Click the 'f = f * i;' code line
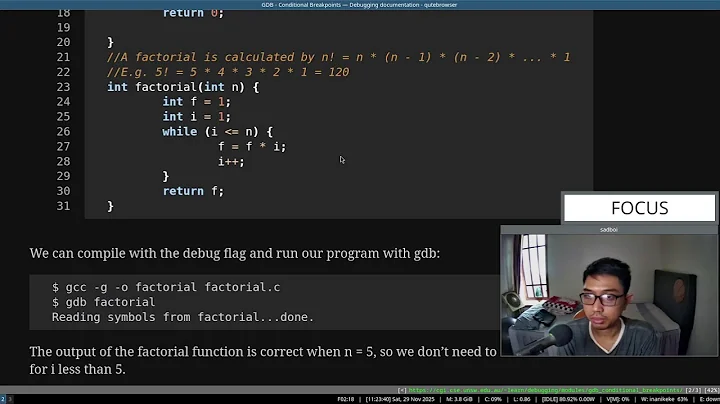720x404 pixels. [x=252, y=146]
